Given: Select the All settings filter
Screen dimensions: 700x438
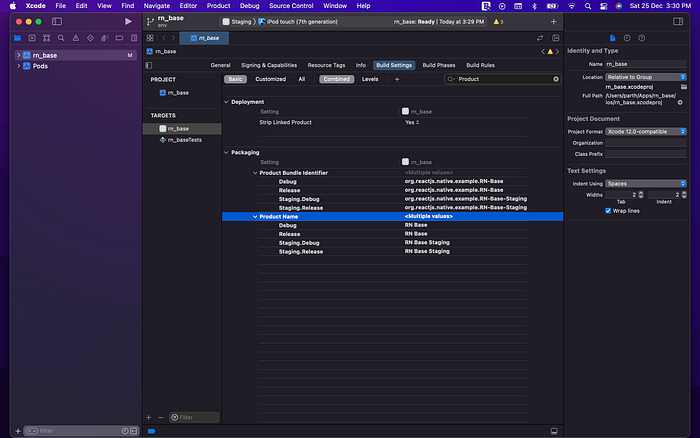Looking at the screenshot, I should (302, 79).
